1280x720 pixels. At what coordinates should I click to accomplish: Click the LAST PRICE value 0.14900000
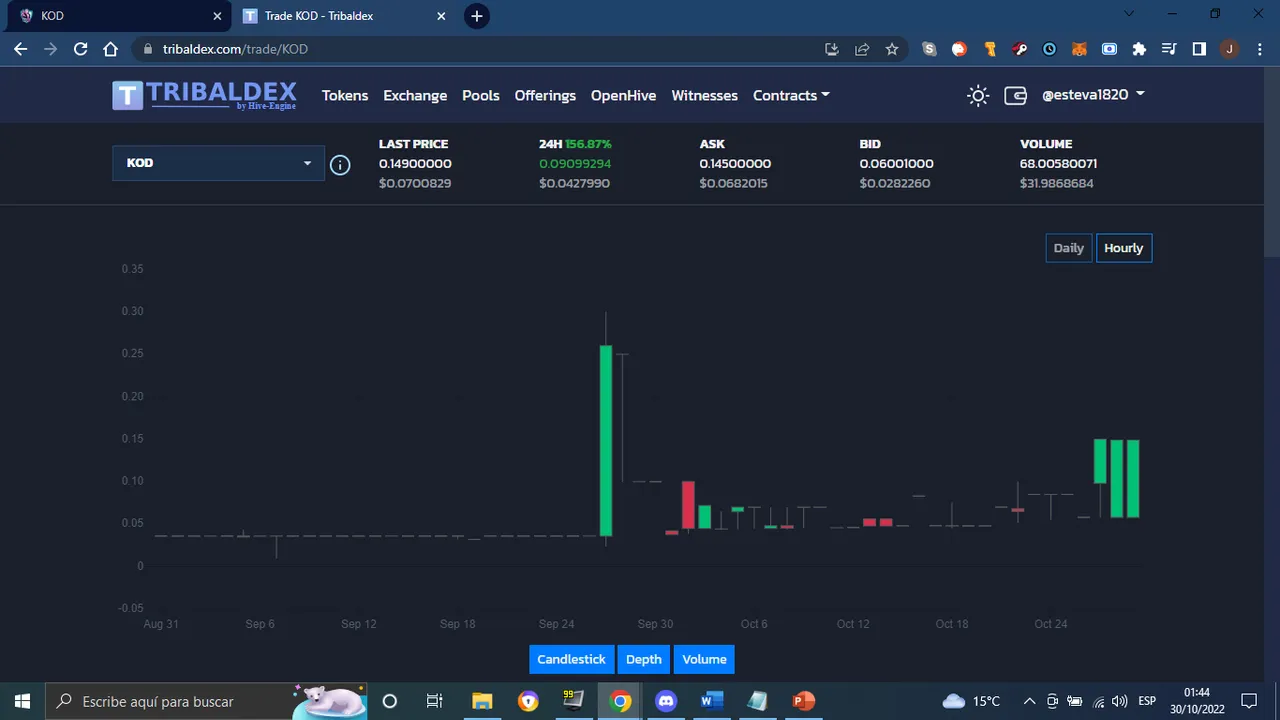coord(415,164)
